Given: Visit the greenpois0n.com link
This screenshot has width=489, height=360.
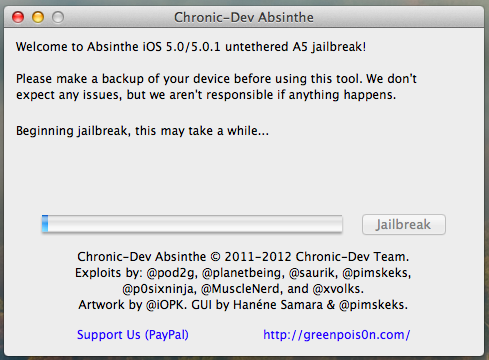Looking at the screenshot, I should click(337, 335).
